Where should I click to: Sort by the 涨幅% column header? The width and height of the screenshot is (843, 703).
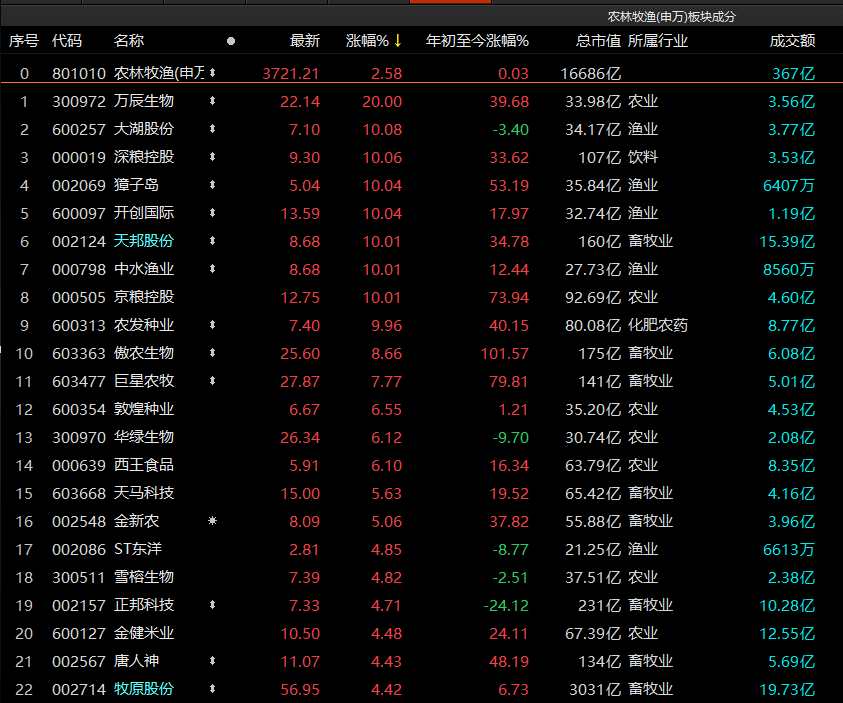click(367, 40)
